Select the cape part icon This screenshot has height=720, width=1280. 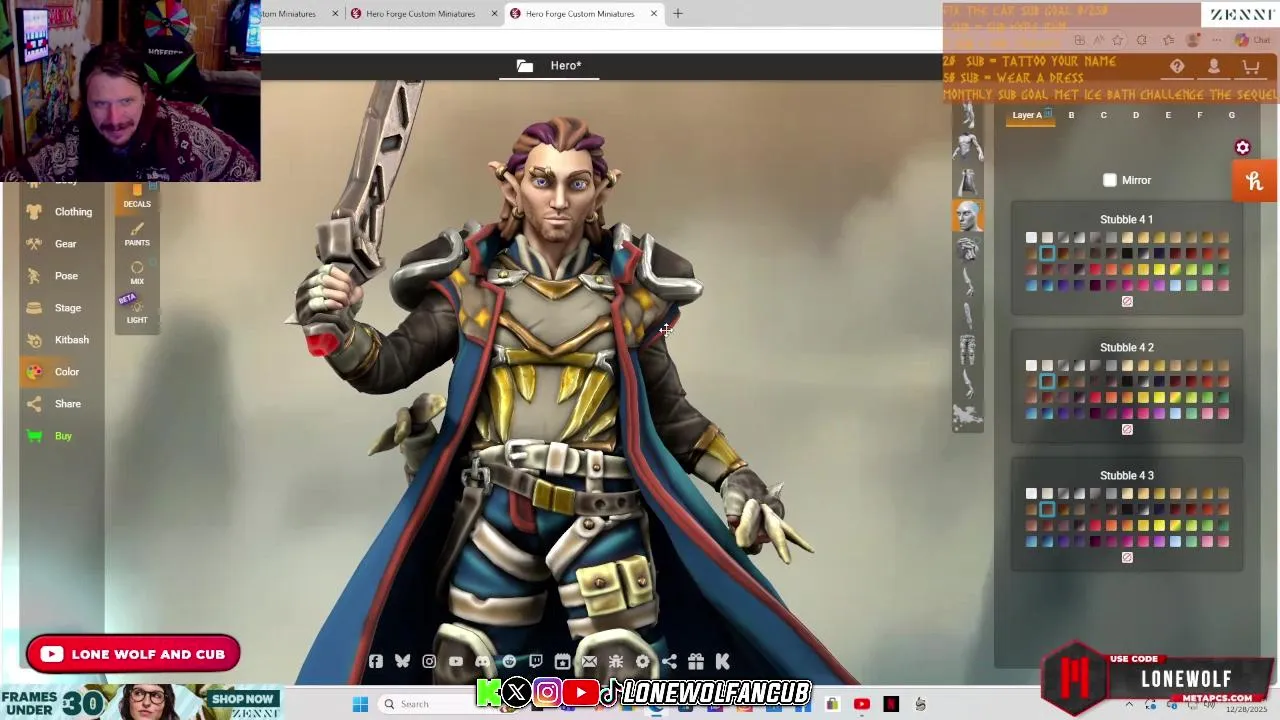point(968,181)
